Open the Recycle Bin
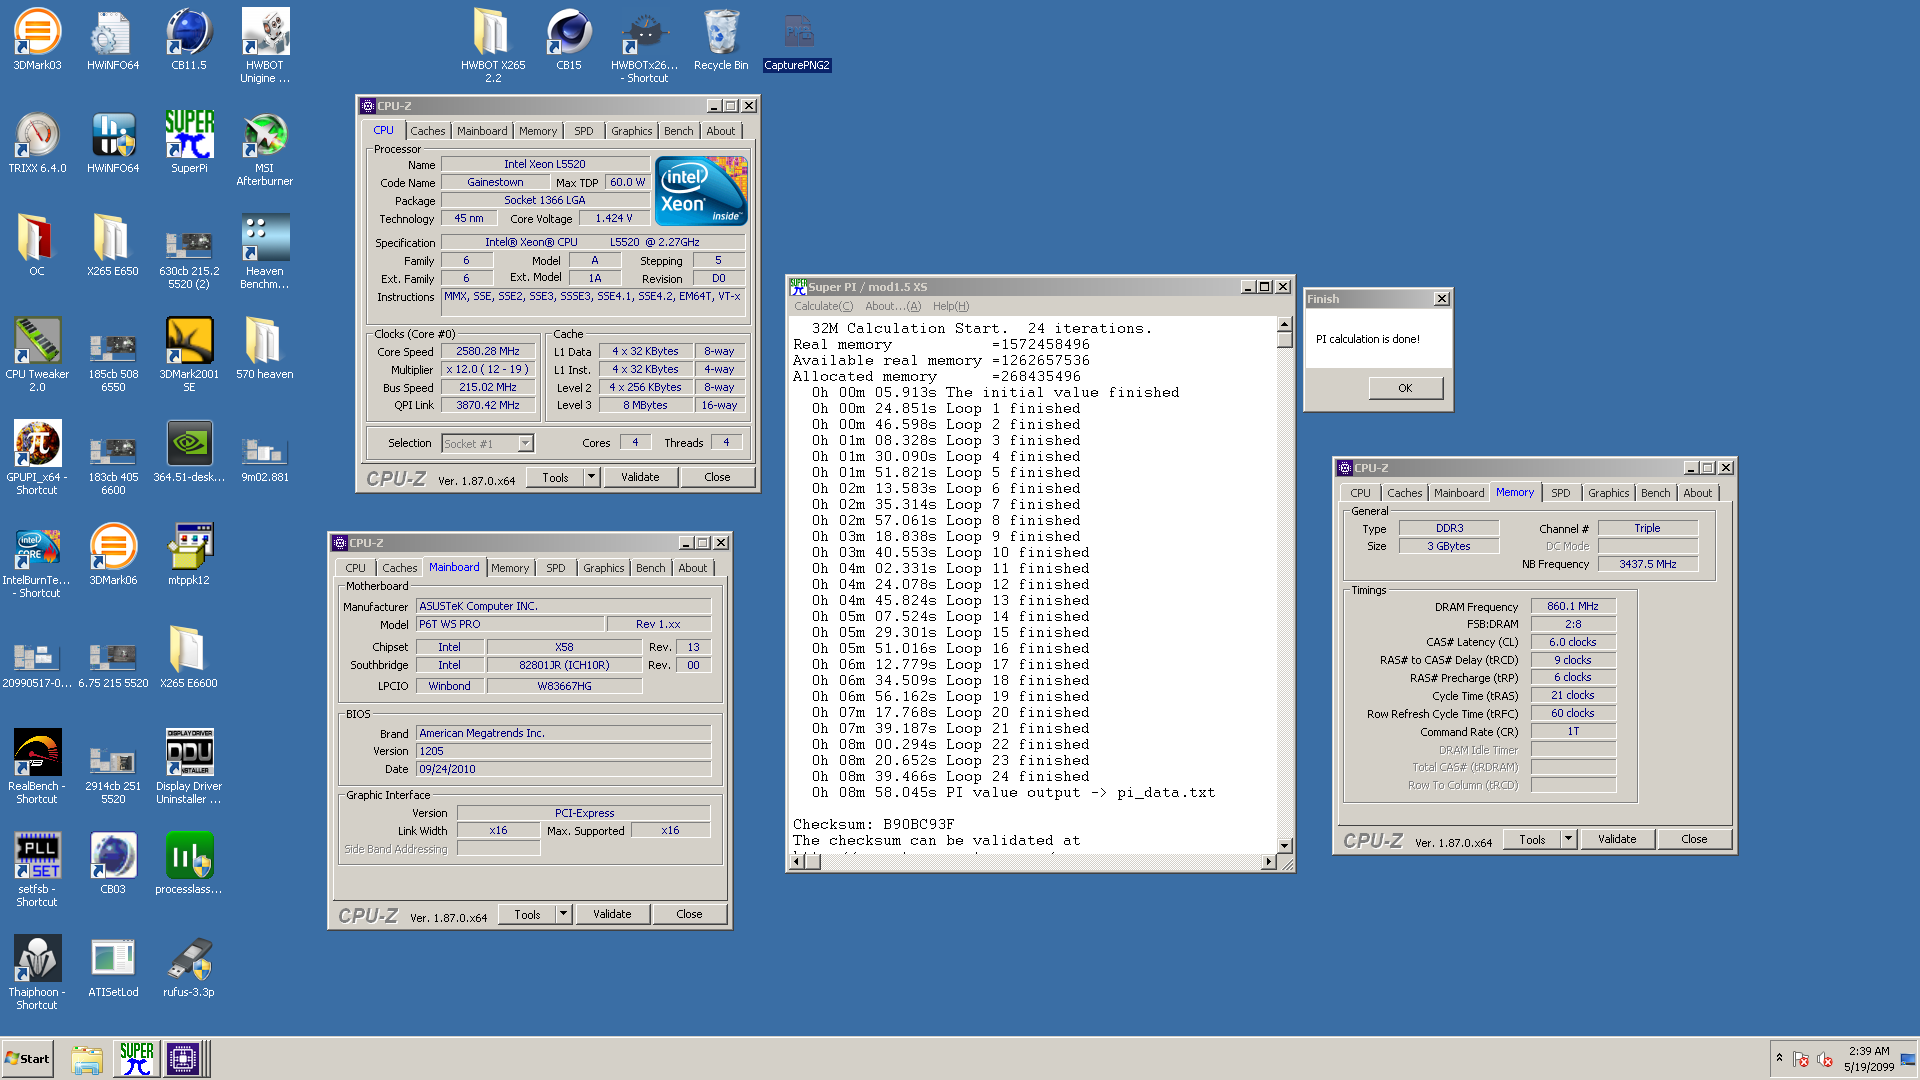This screenshot has width=1920, height=1080. pos(721,40)
